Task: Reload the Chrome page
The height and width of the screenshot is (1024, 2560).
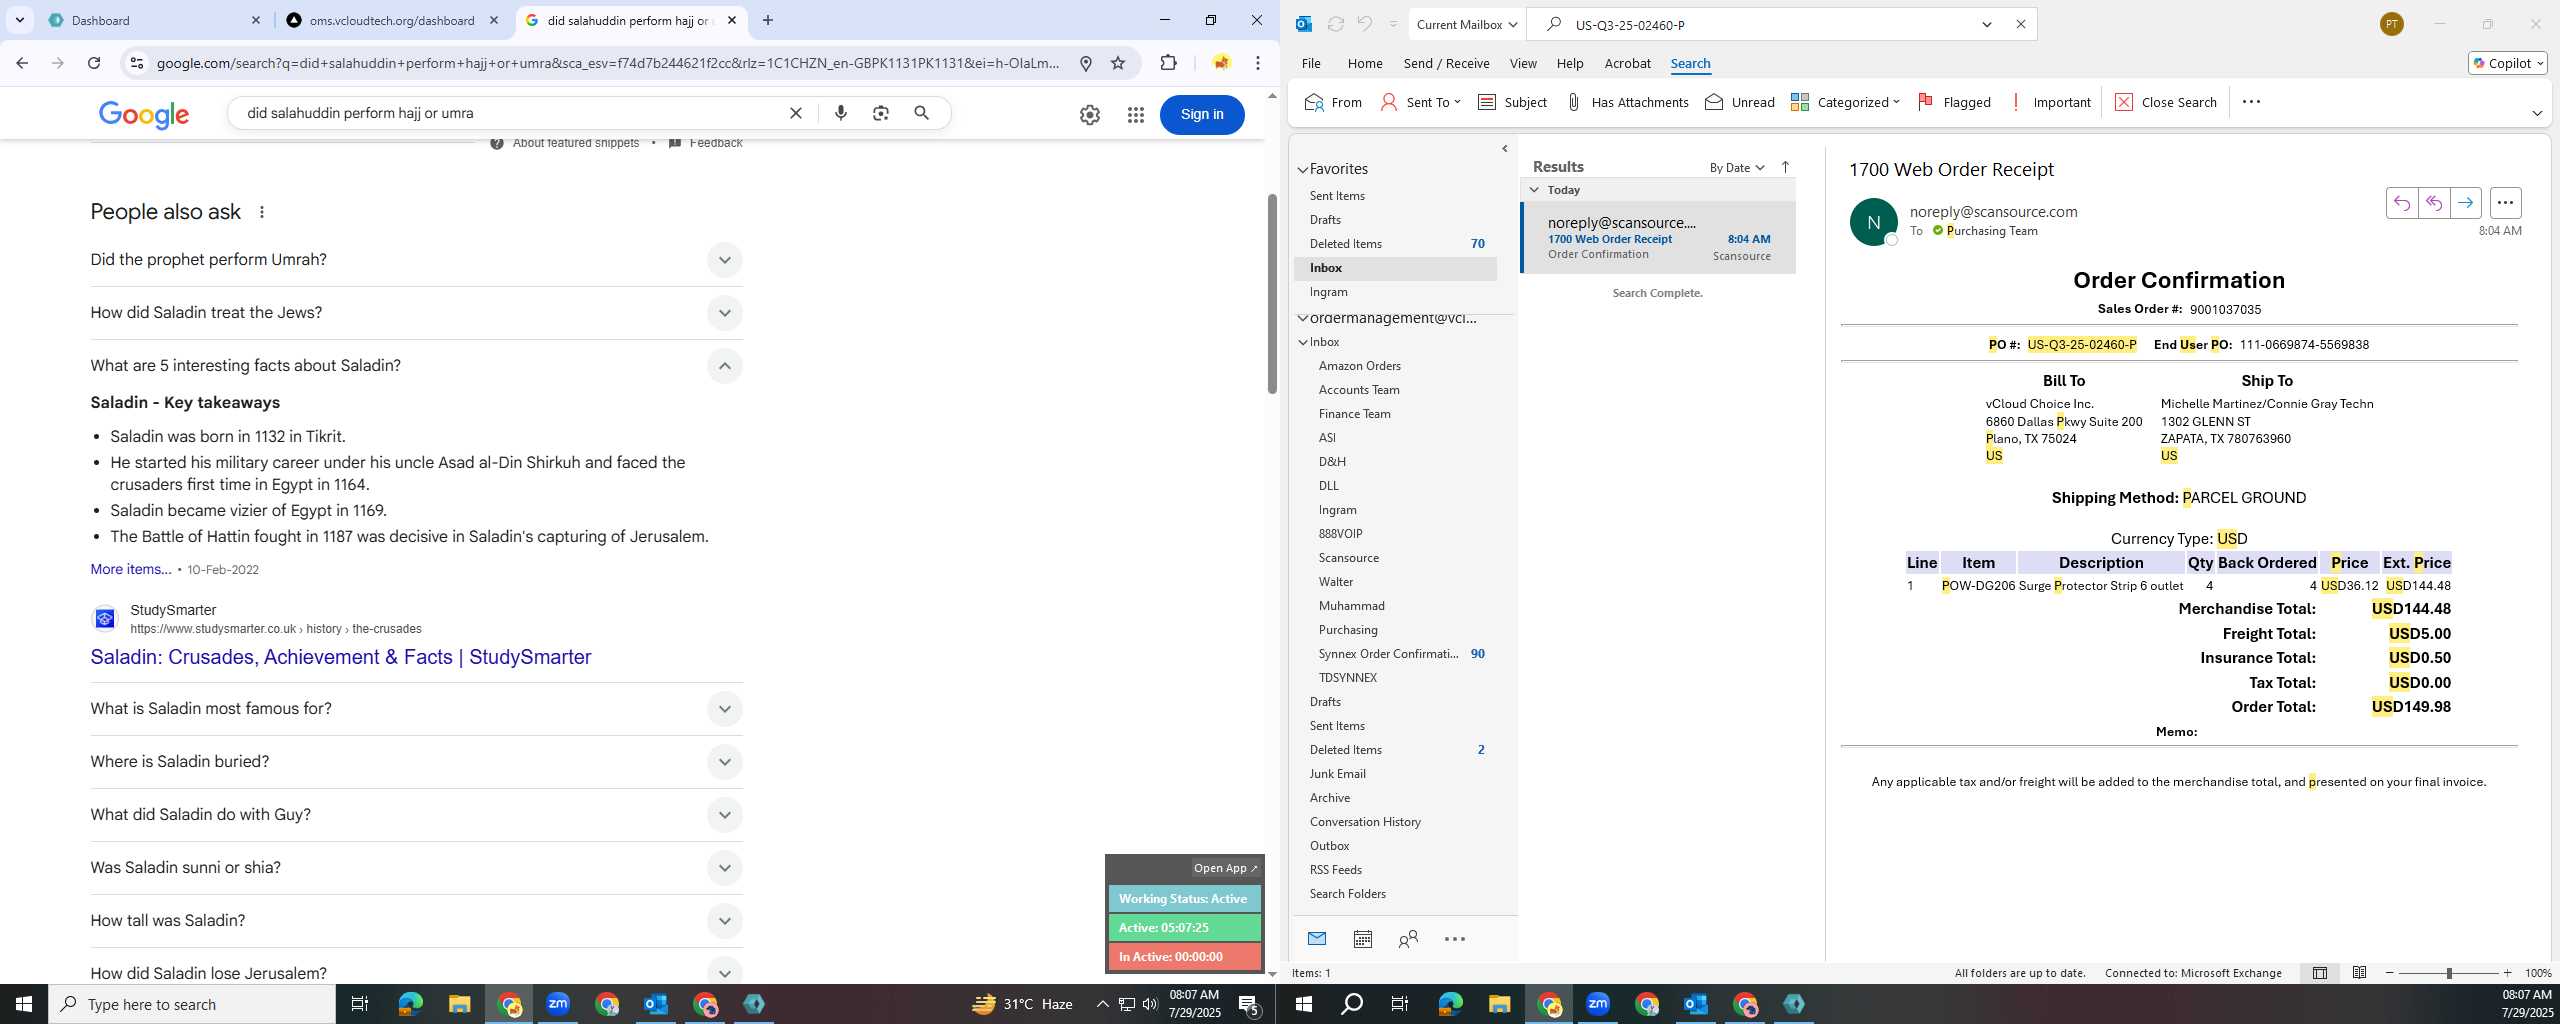Action: tap(94, 63)
